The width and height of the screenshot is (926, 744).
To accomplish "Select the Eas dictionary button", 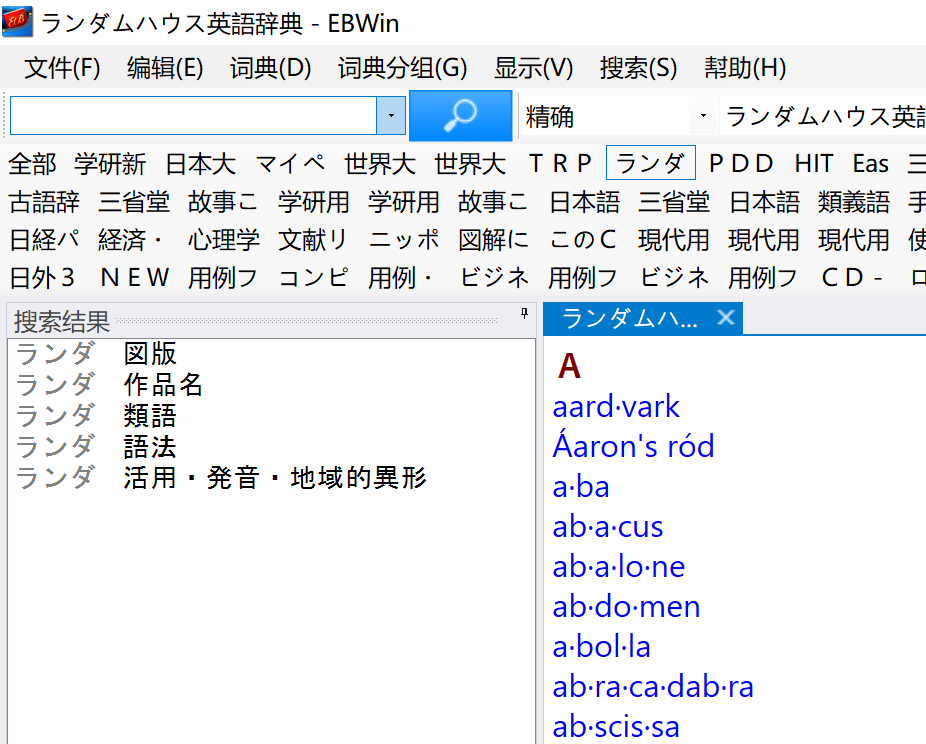I will tap(870, 164).
